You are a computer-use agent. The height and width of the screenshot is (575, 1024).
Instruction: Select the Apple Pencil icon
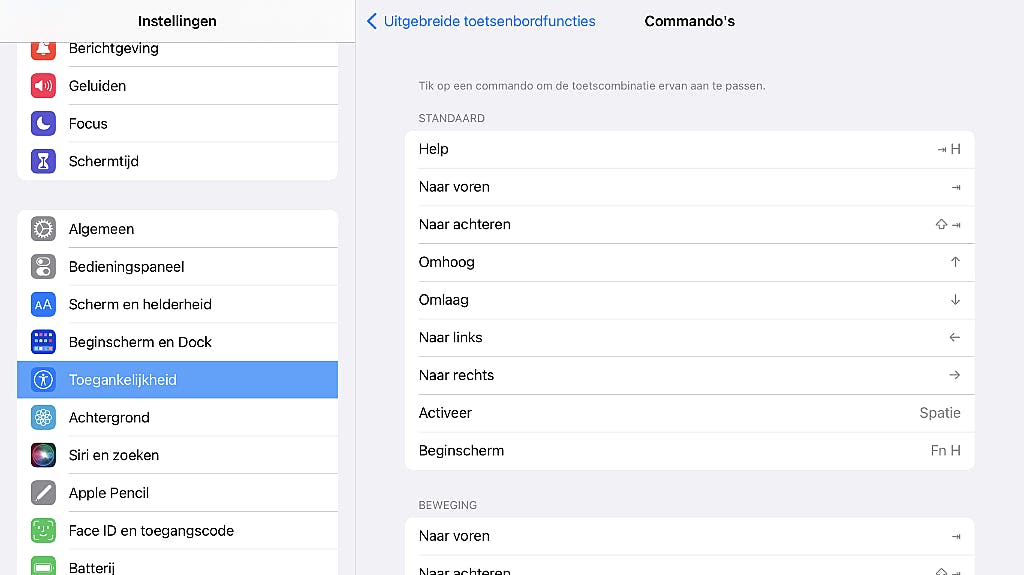43,493
